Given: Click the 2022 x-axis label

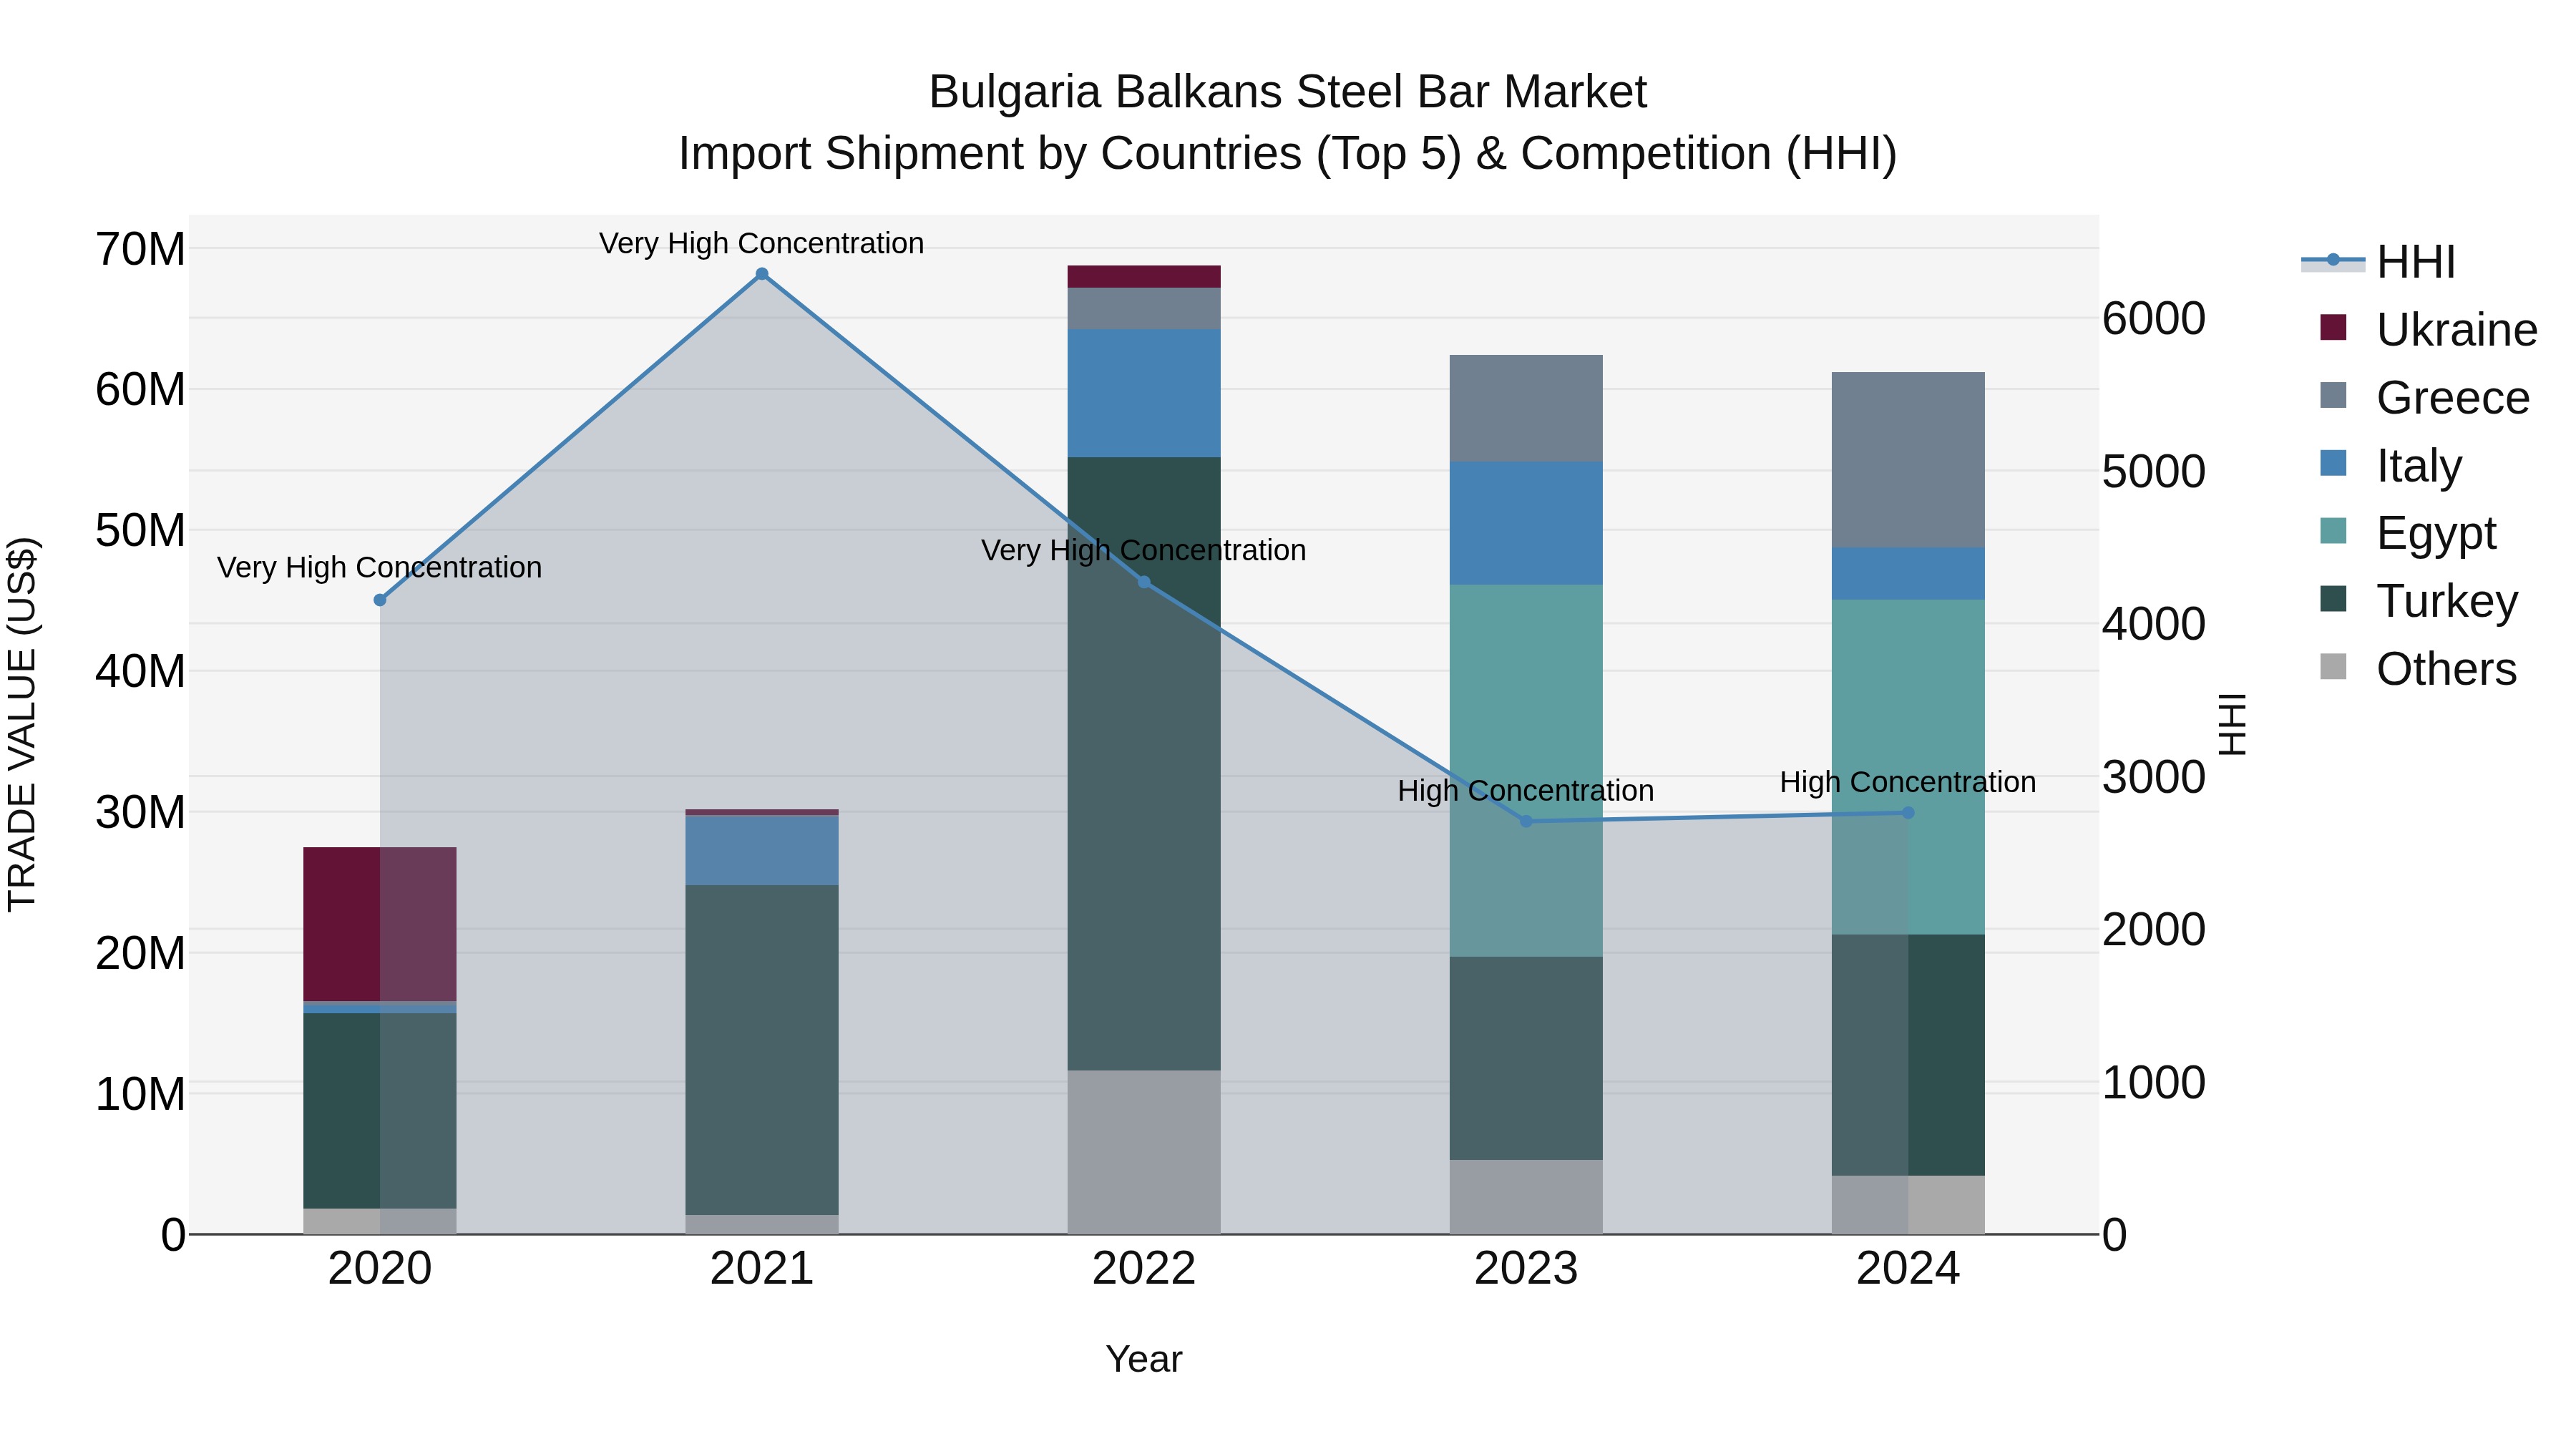Looking at the screenshot, I should tap(1144, 1269).
